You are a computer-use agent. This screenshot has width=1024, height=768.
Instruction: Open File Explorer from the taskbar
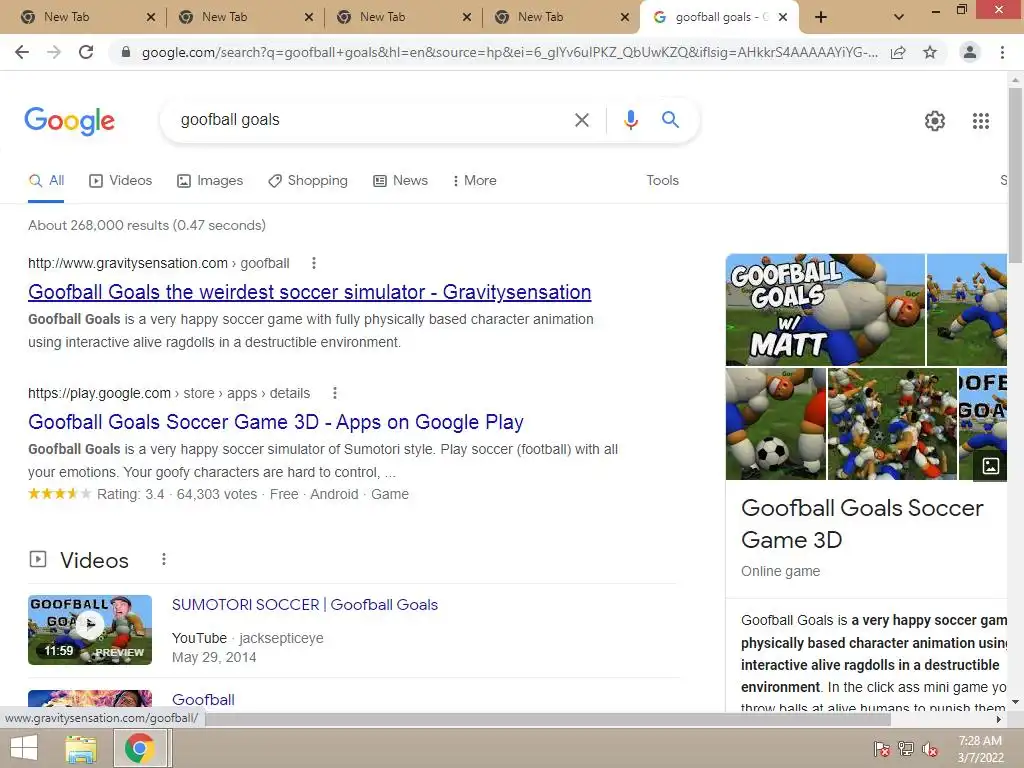(81, 748)
